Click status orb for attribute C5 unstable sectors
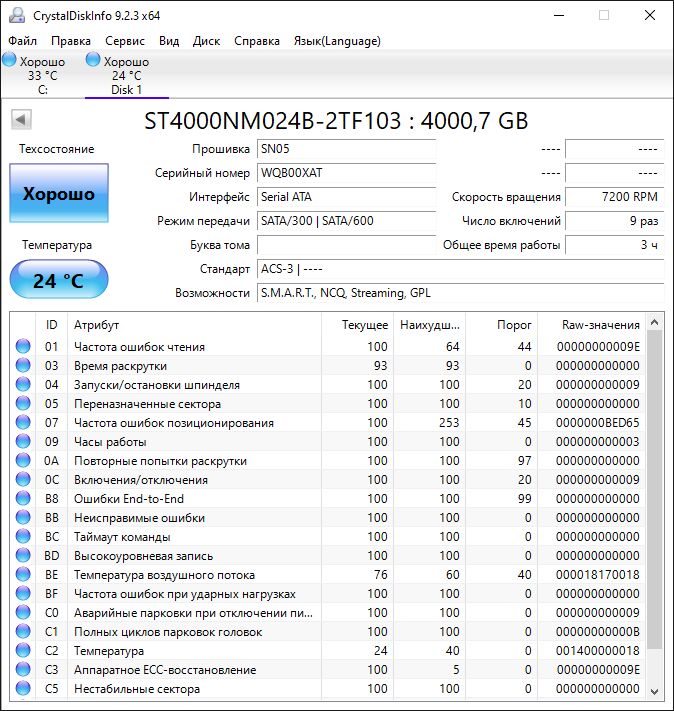Screen dimensions: 674x711 pyautogui.click(x=23, y=689)
